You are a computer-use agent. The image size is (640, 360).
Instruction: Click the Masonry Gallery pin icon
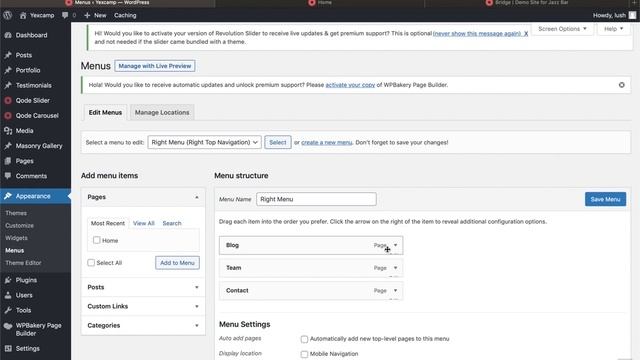tap(8, 146)
